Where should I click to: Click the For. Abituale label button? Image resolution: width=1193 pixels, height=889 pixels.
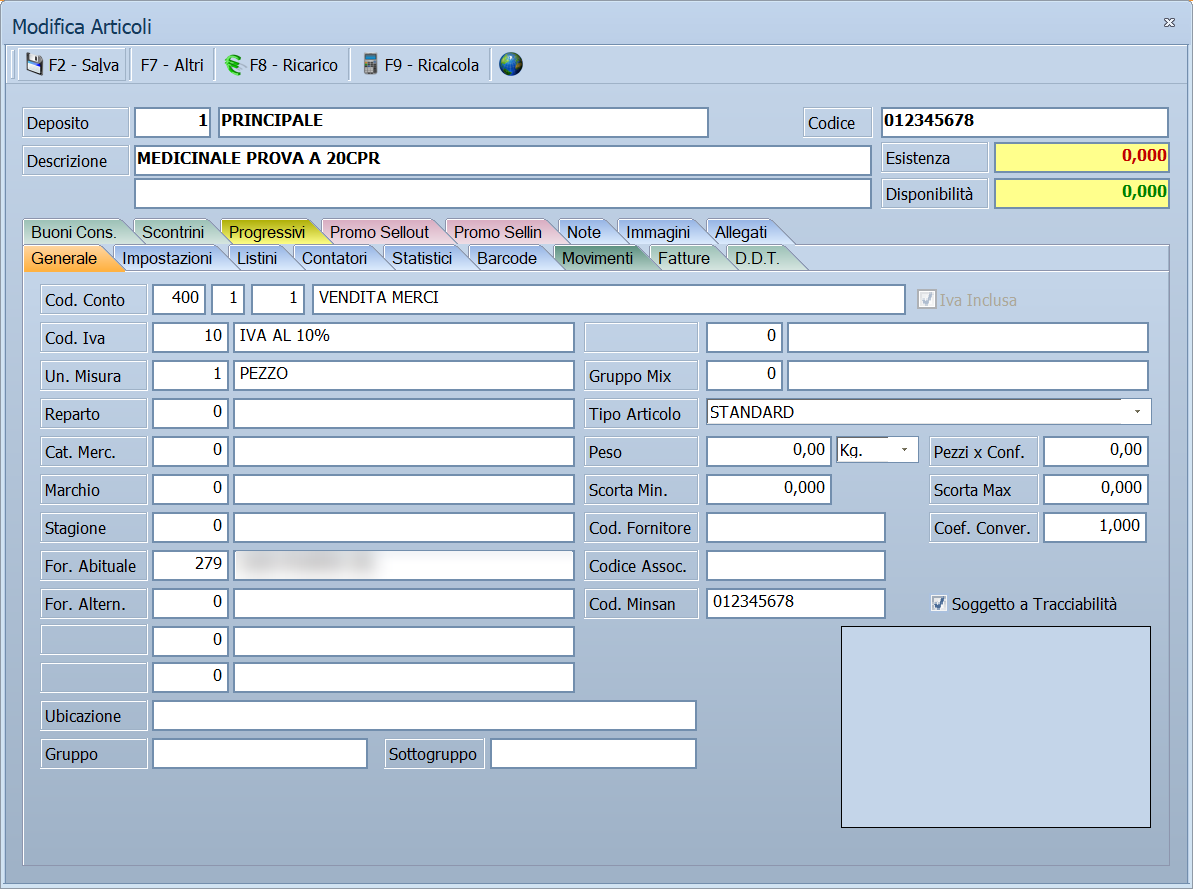click(94, 566)
